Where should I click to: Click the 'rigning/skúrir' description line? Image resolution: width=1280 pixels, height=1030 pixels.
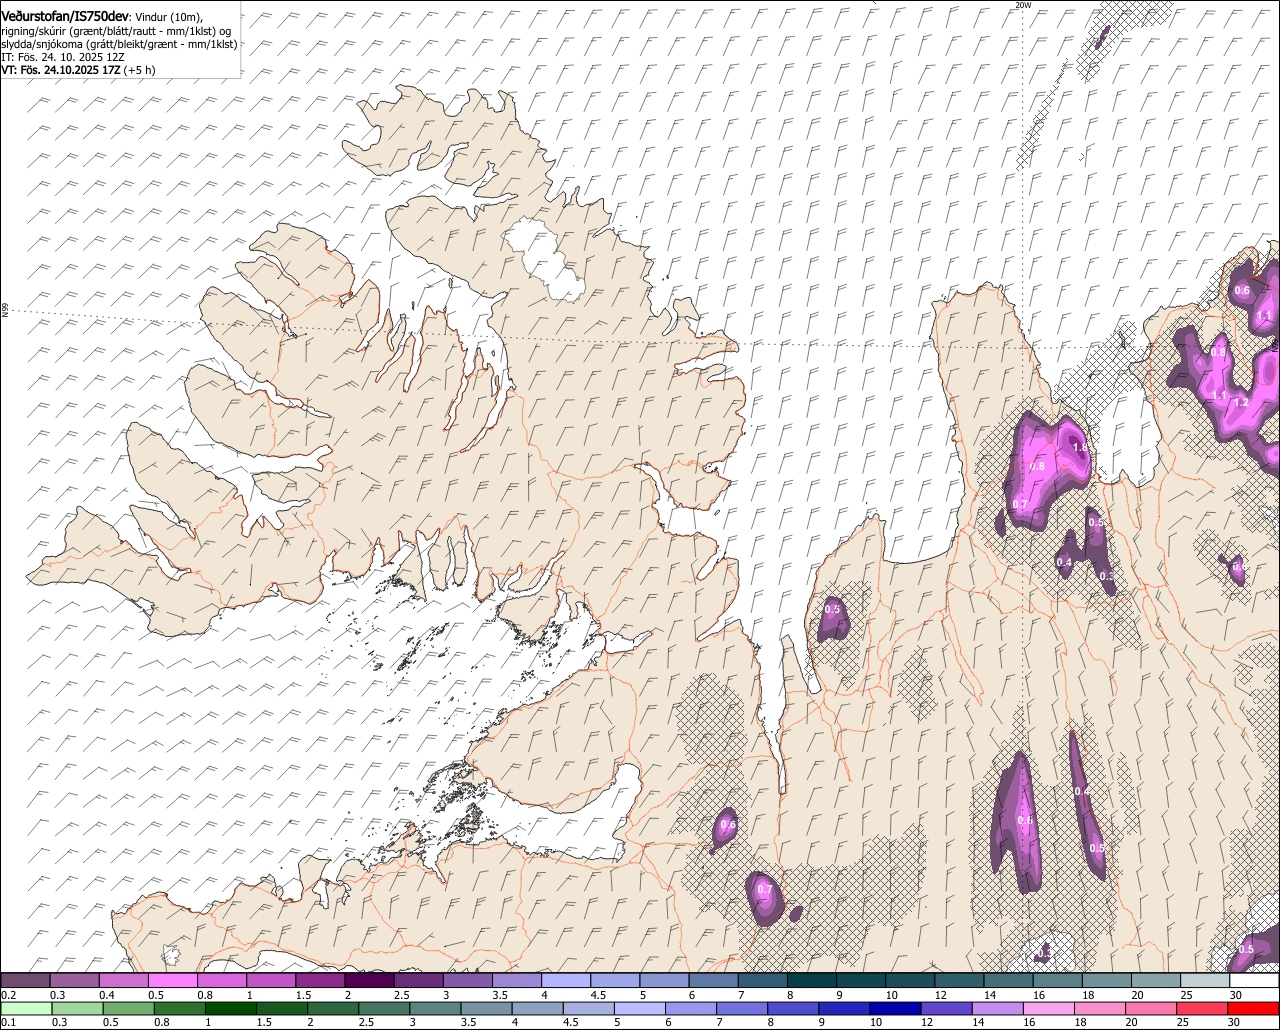[116, 31]
